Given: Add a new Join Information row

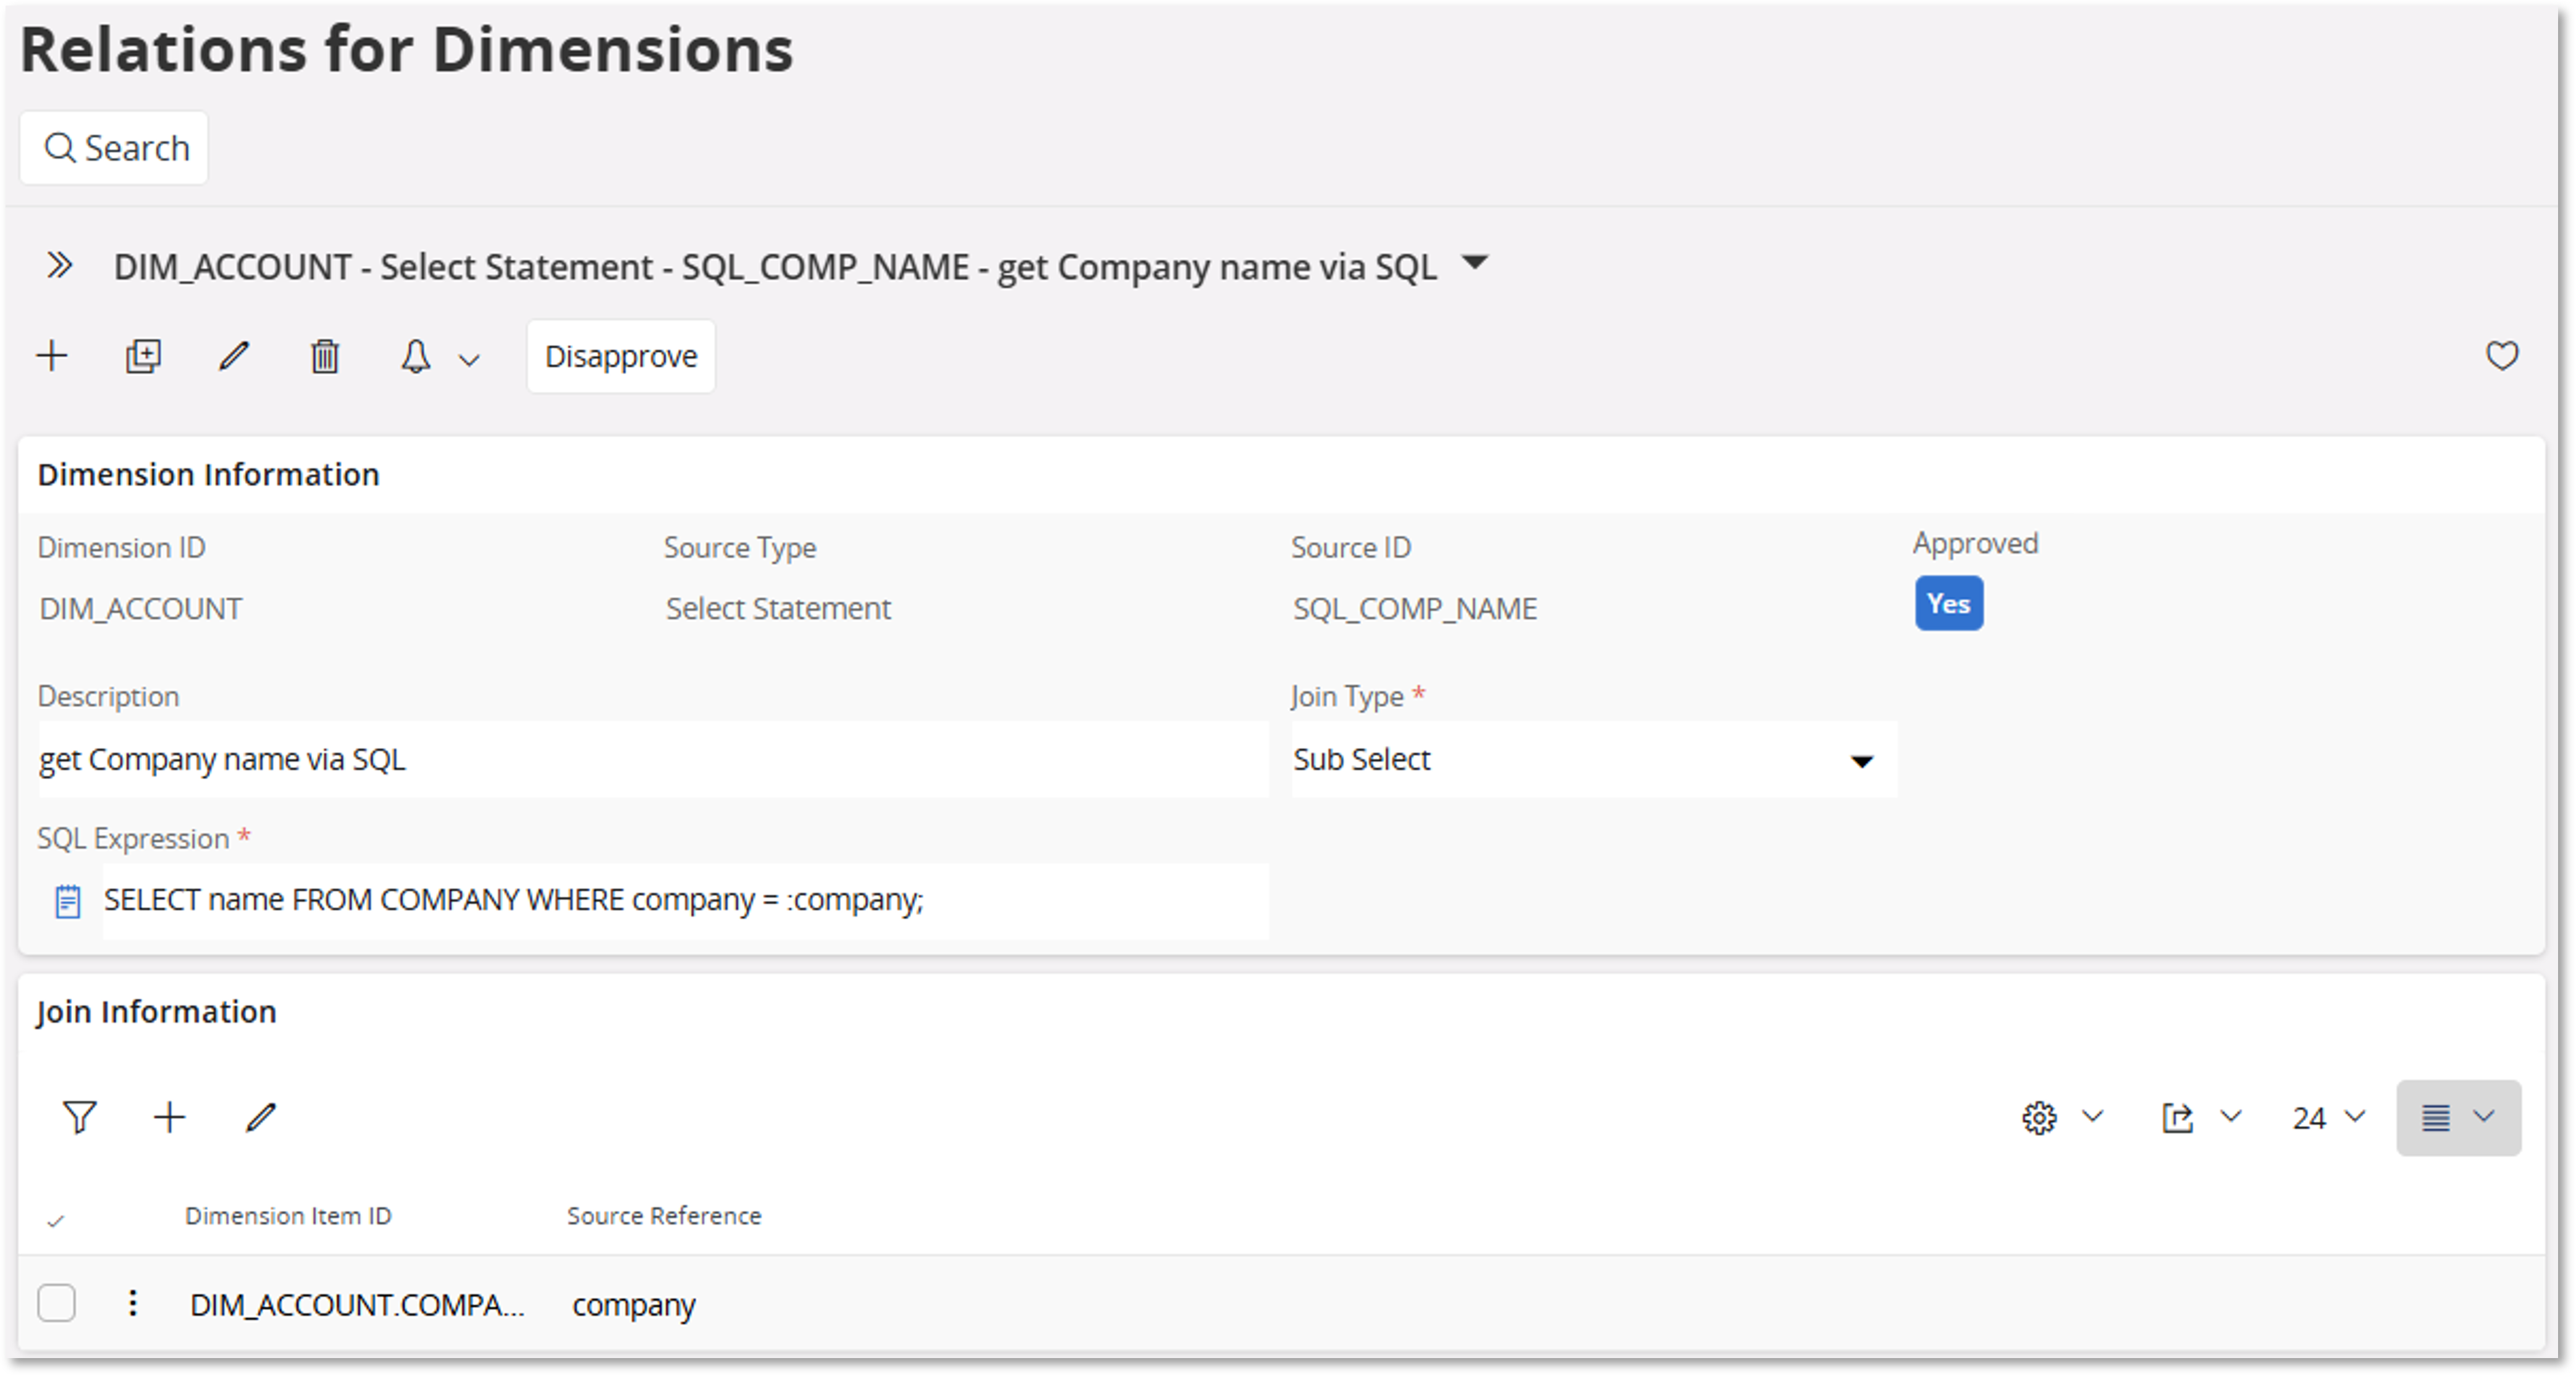Looking at the screenshot, I should pyautogui.click(x=170, y=1118).
